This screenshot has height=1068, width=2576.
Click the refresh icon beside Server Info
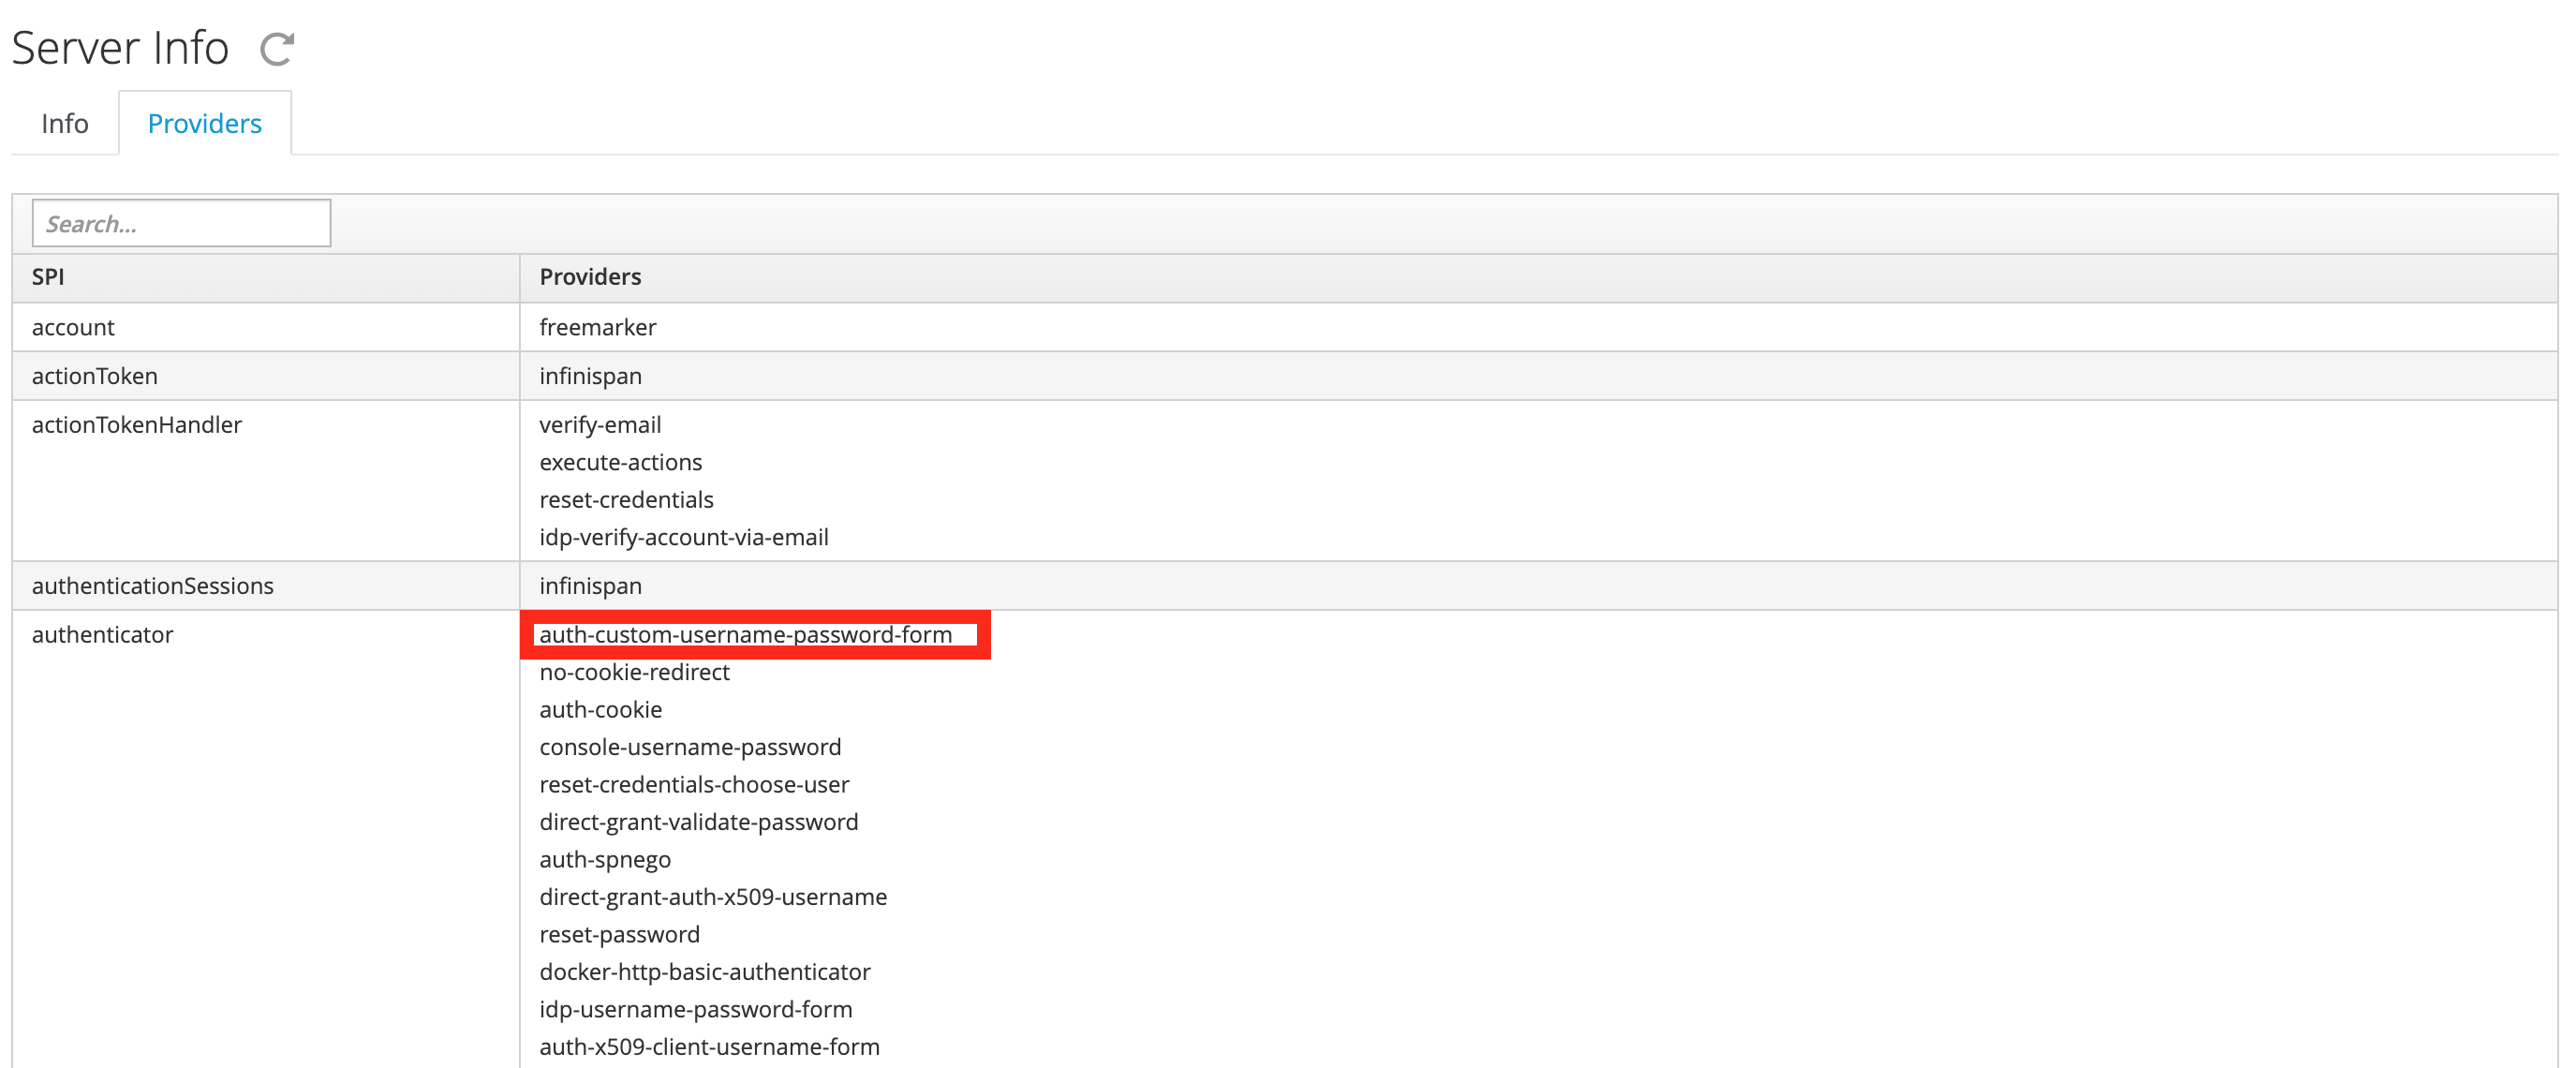pos(276,49)
